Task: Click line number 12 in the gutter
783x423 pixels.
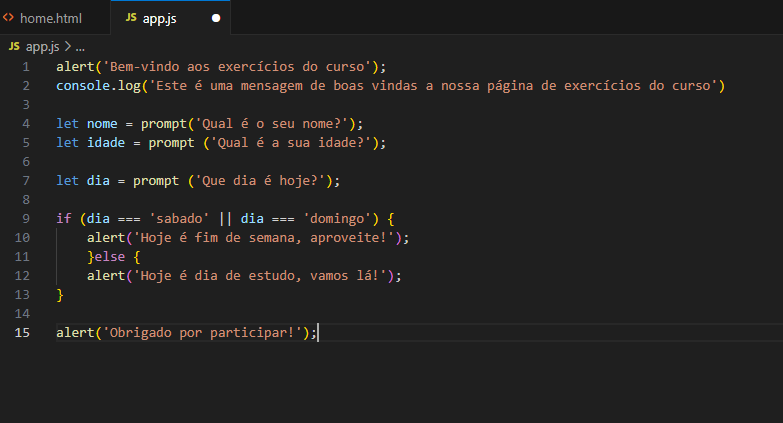Action: point(22,276)
